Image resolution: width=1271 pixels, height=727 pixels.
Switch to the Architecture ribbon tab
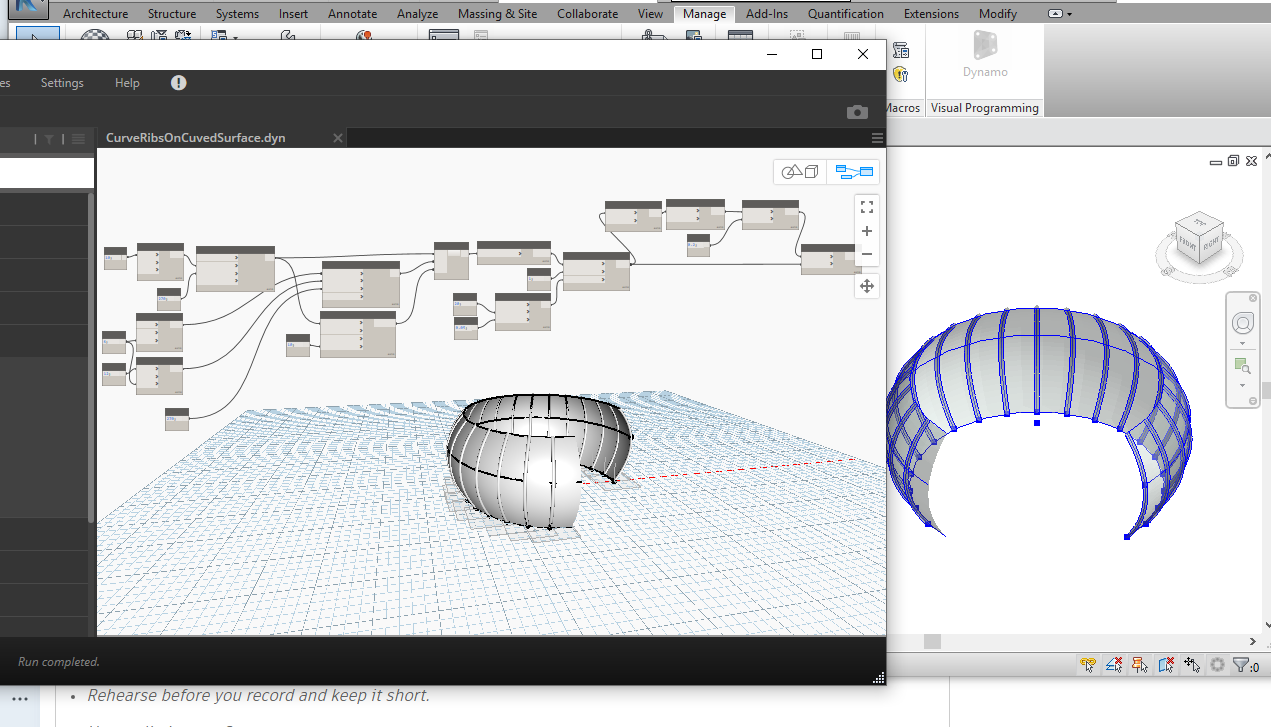click(x=95, y=13)
